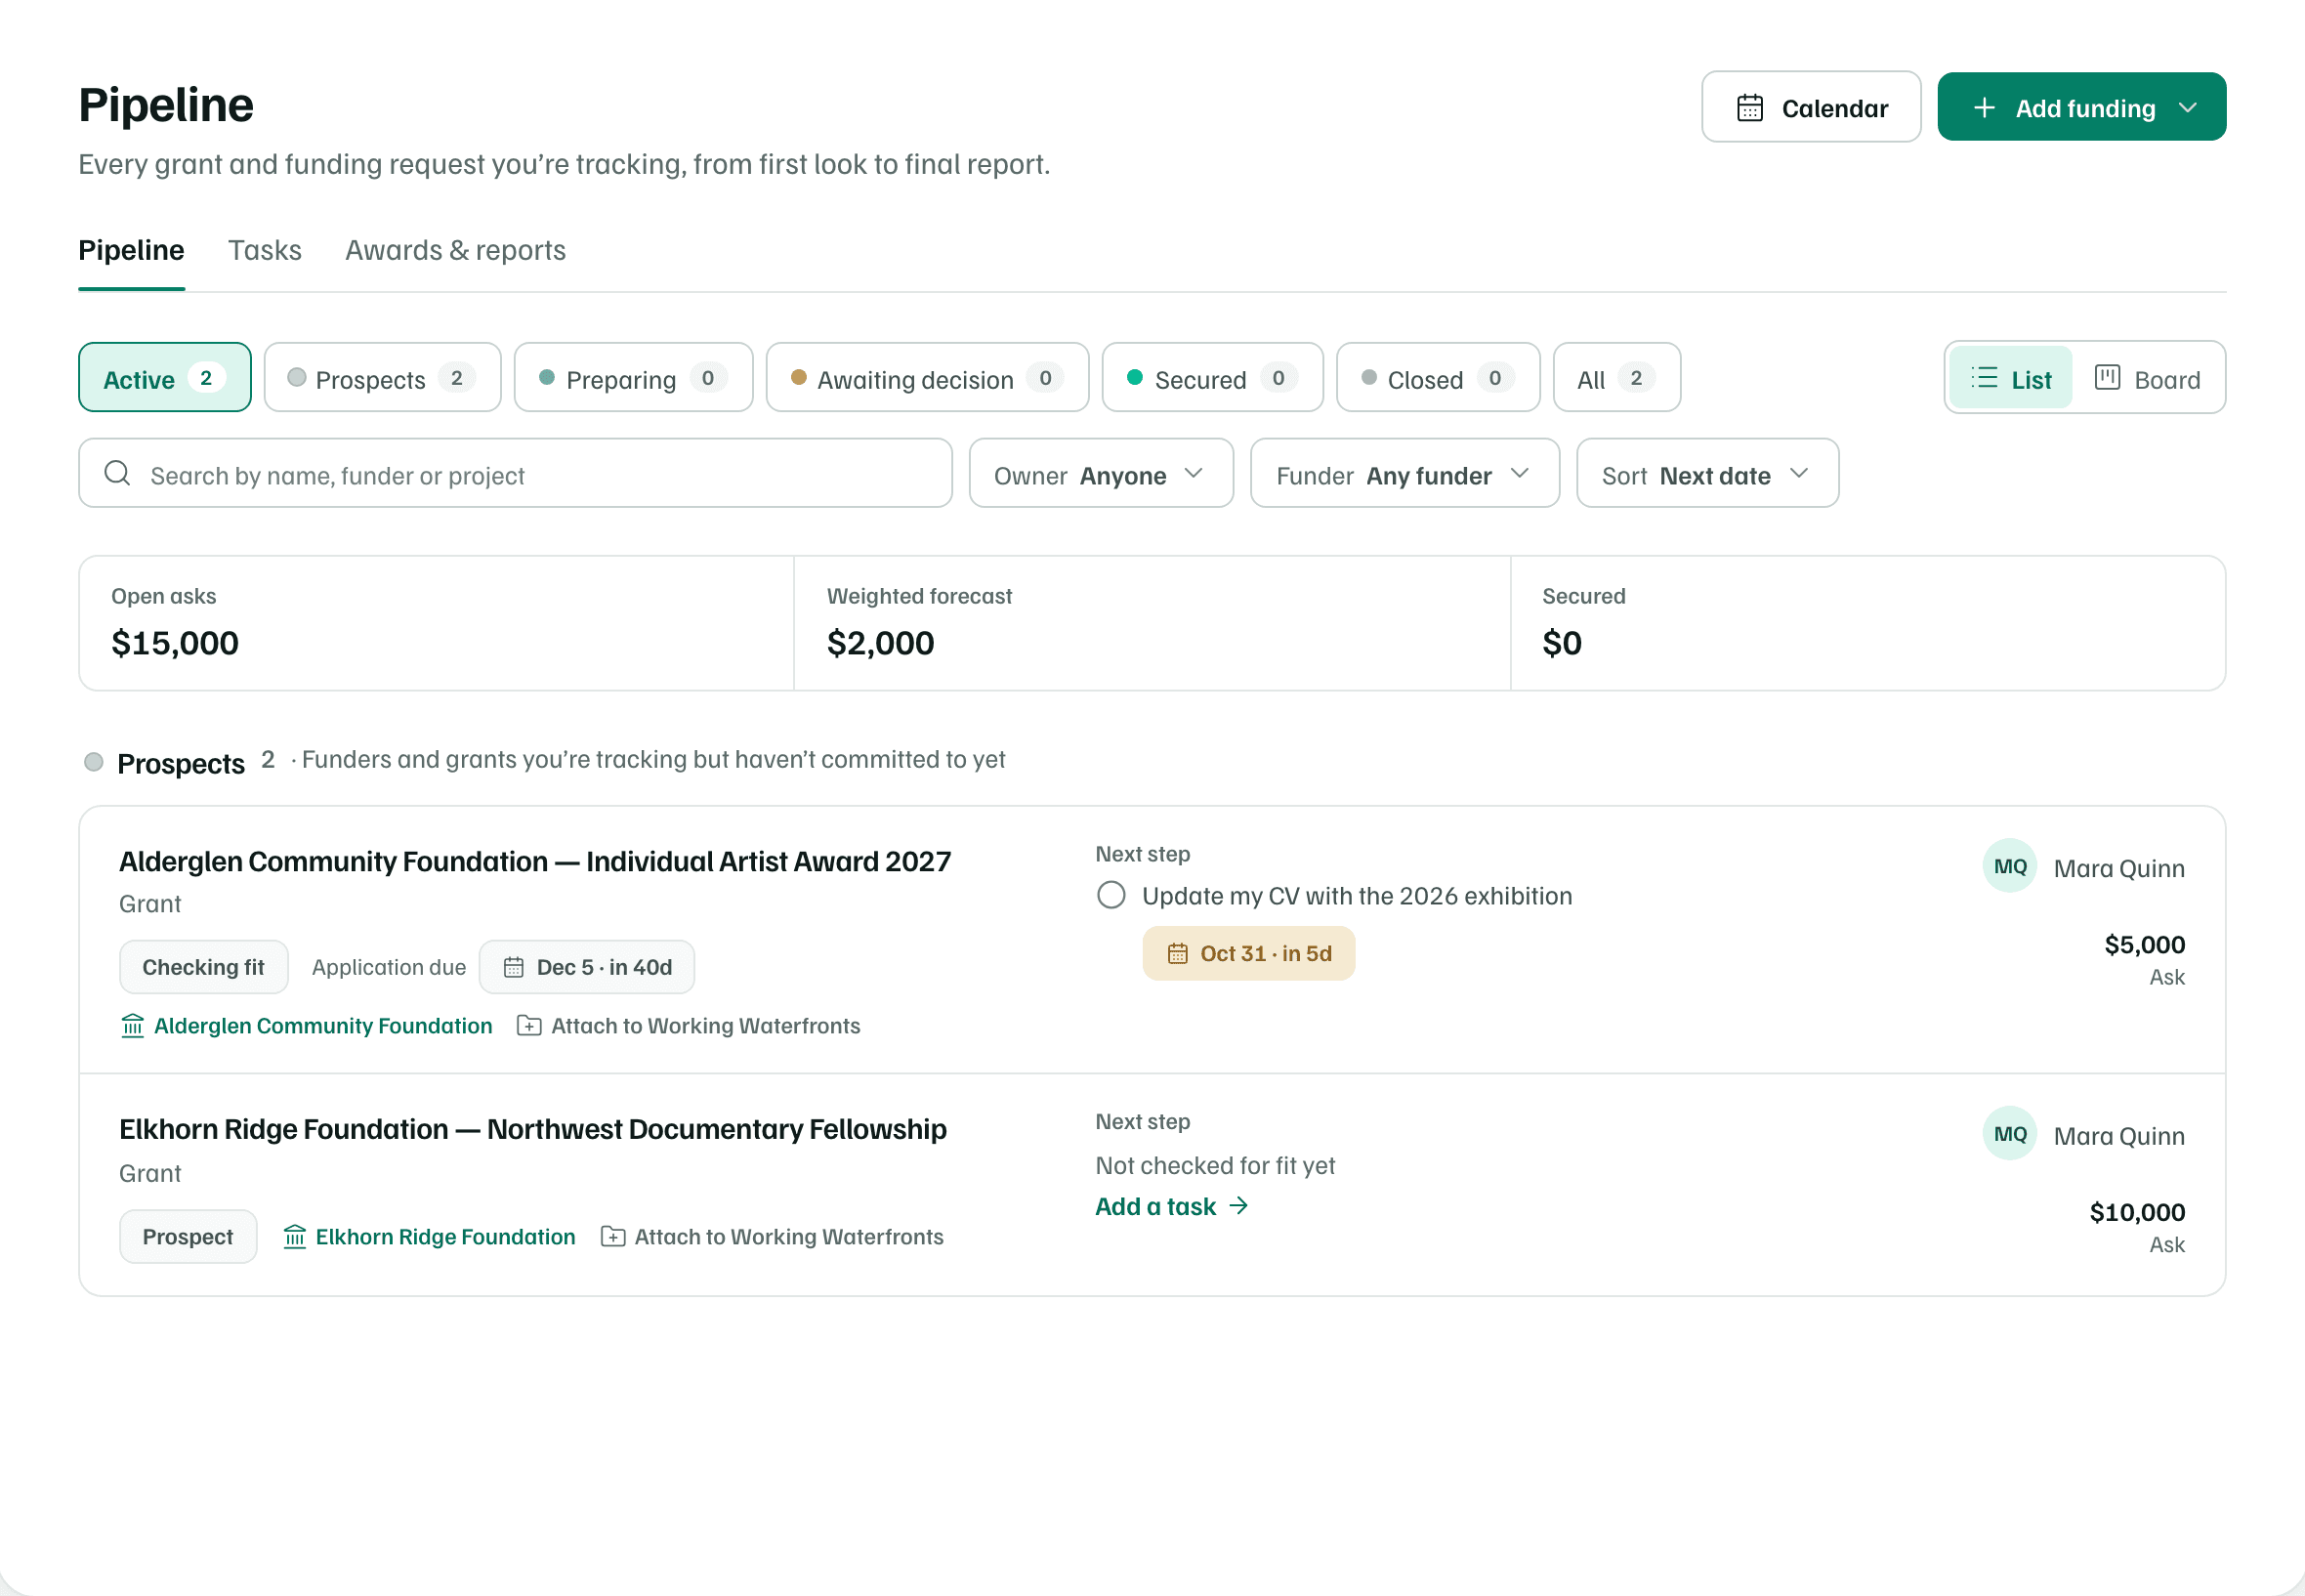Viewport: 2305px width, 1596px height.
Task: Filter by Closed stage chip
Action: pos(1438,378)
